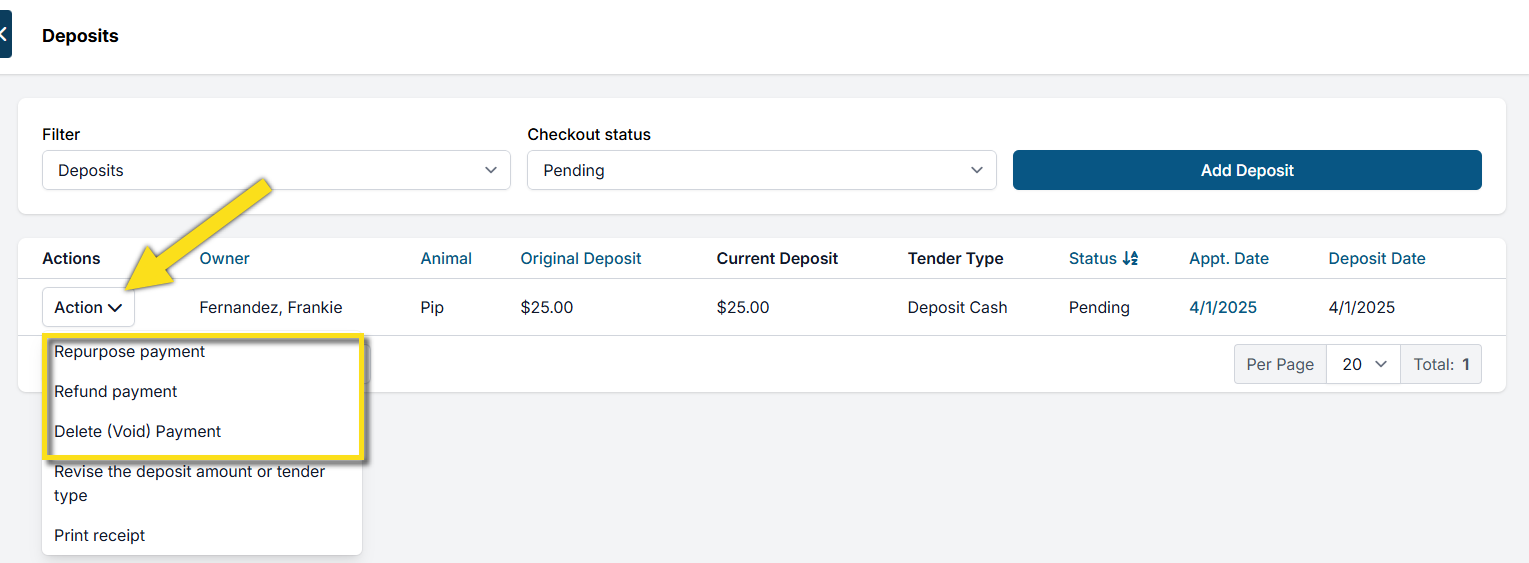Sort by Deposit Date column header
Image resolution: width=1529 pixels, height=563 pixels.
1376,258
